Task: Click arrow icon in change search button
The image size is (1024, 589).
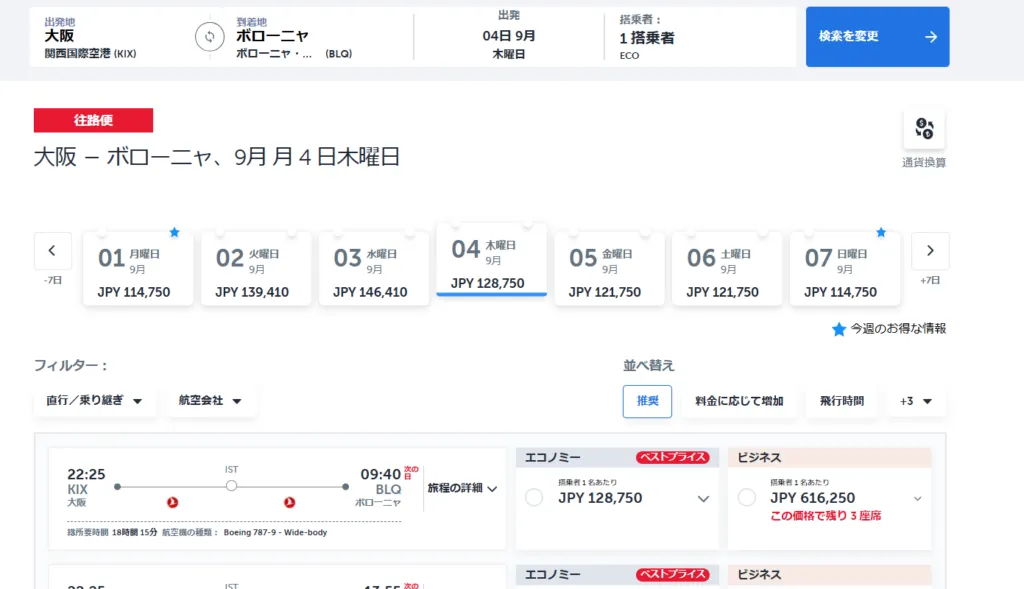Action: tap(931, 37)
